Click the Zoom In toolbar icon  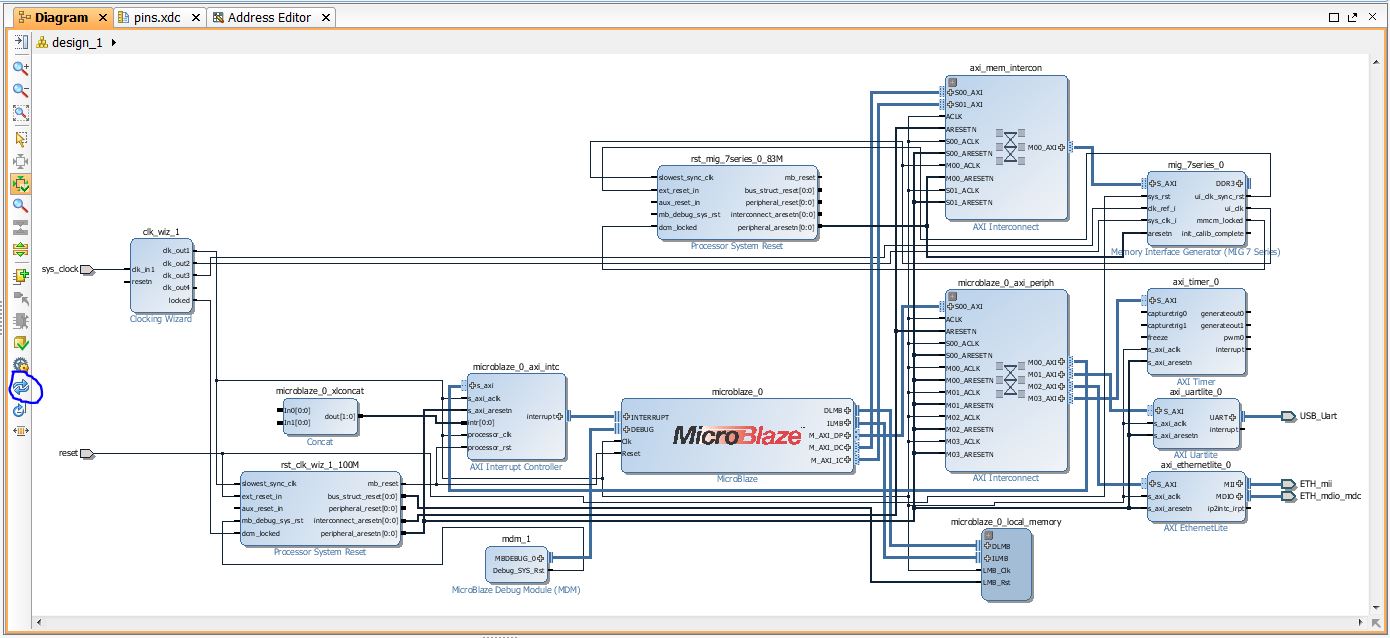pyautogui.click(x=20, y=68)
